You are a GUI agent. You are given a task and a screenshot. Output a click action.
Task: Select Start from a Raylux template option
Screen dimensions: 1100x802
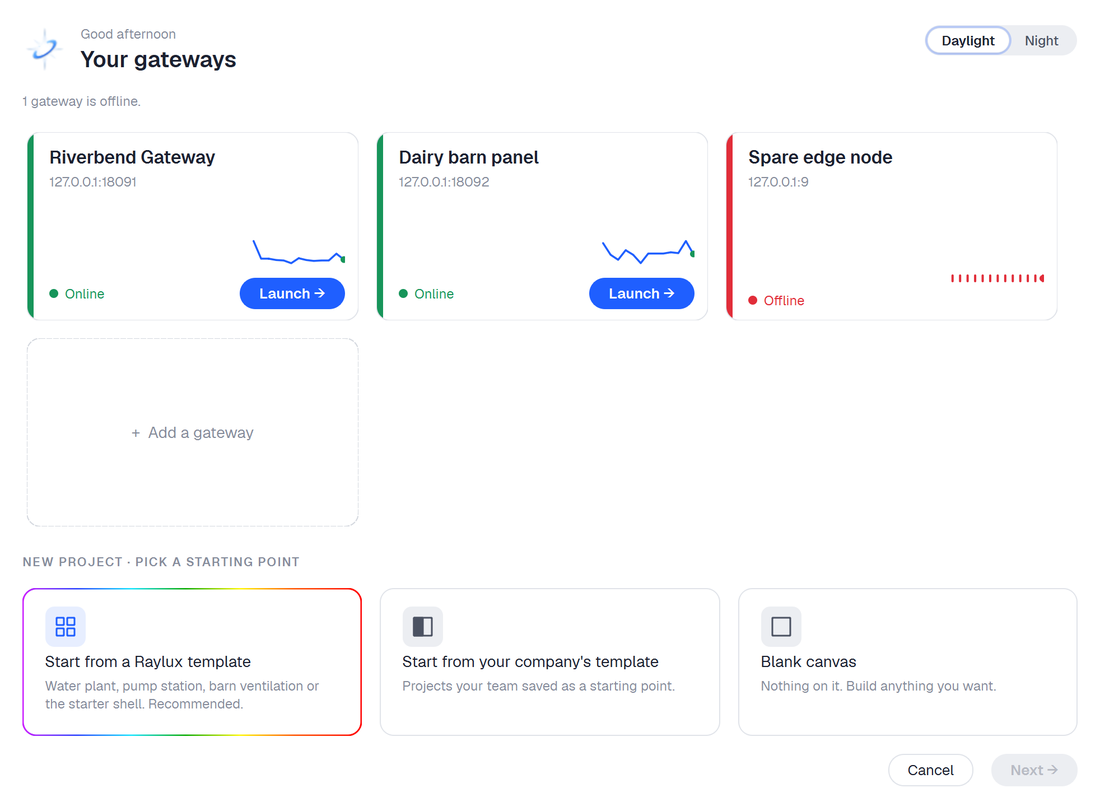tap(192, 662)
